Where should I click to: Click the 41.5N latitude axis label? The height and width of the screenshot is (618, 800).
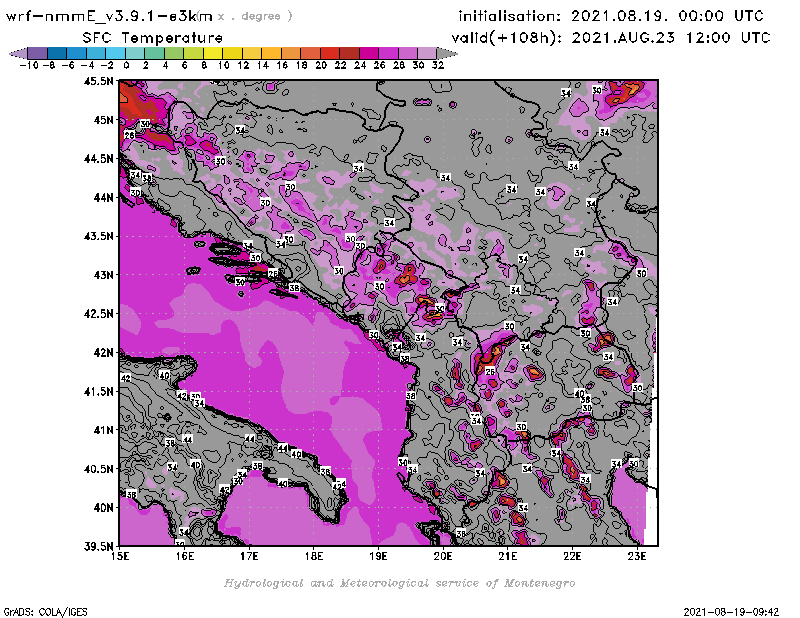click(98, 391)
